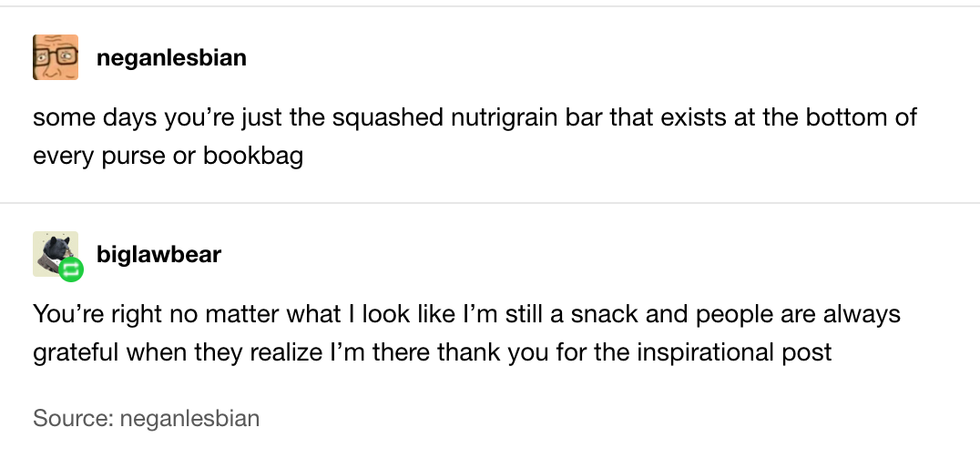Click the green reblog badge icon
980x457 pixels.
click(x=70, y=268)
